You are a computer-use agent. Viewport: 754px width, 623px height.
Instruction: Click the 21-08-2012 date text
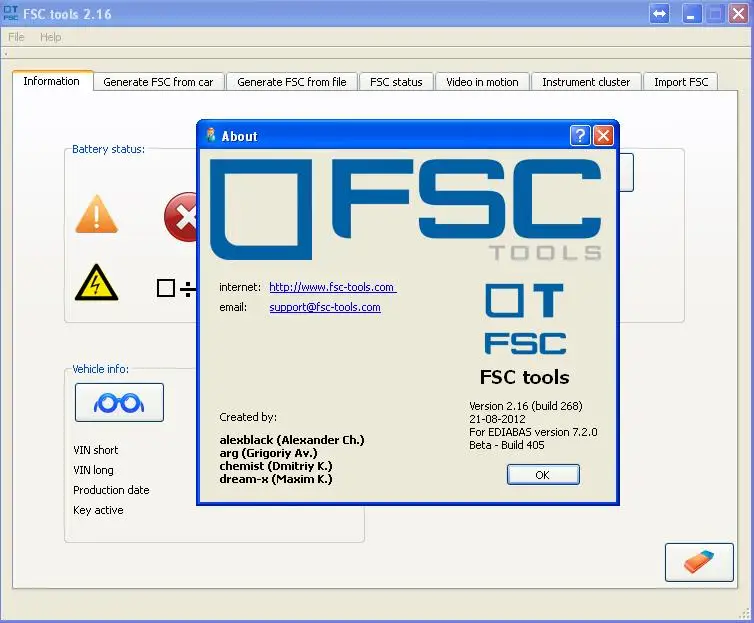(x=497, y=419)
